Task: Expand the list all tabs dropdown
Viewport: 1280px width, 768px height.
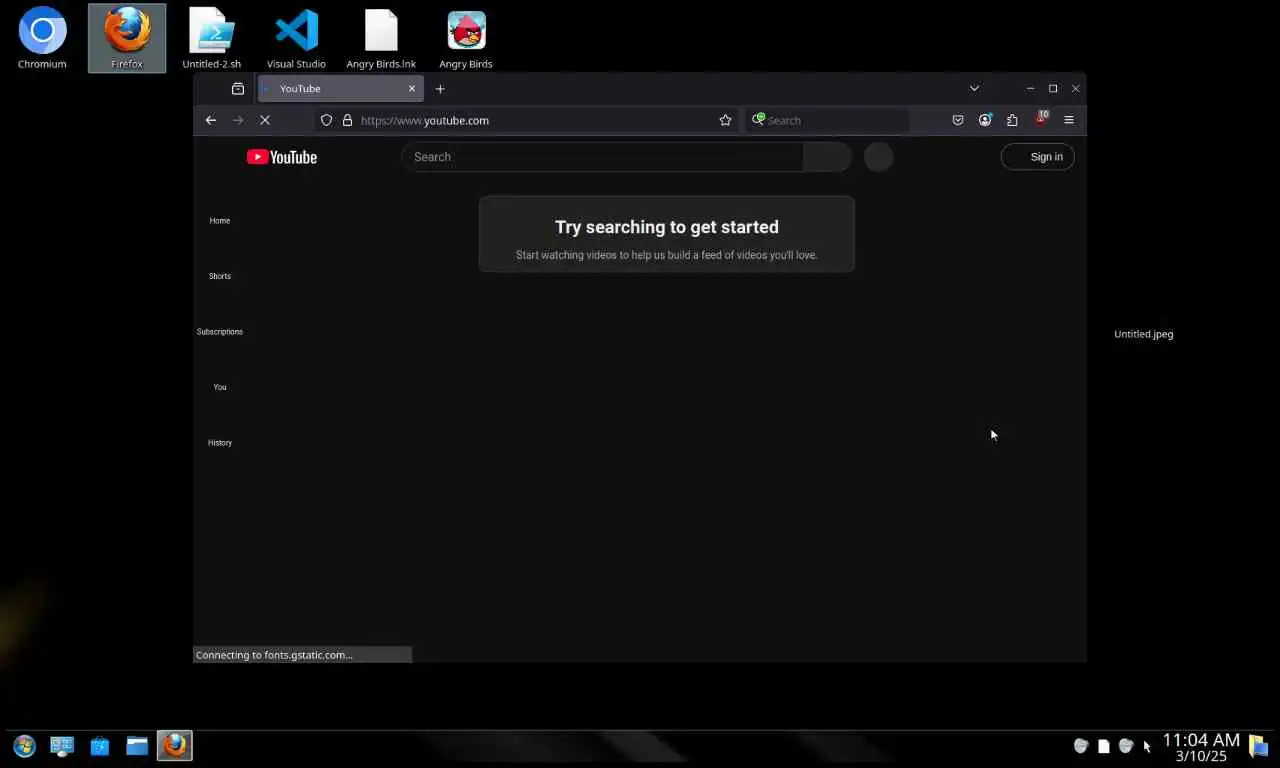Action: [974, 89]
